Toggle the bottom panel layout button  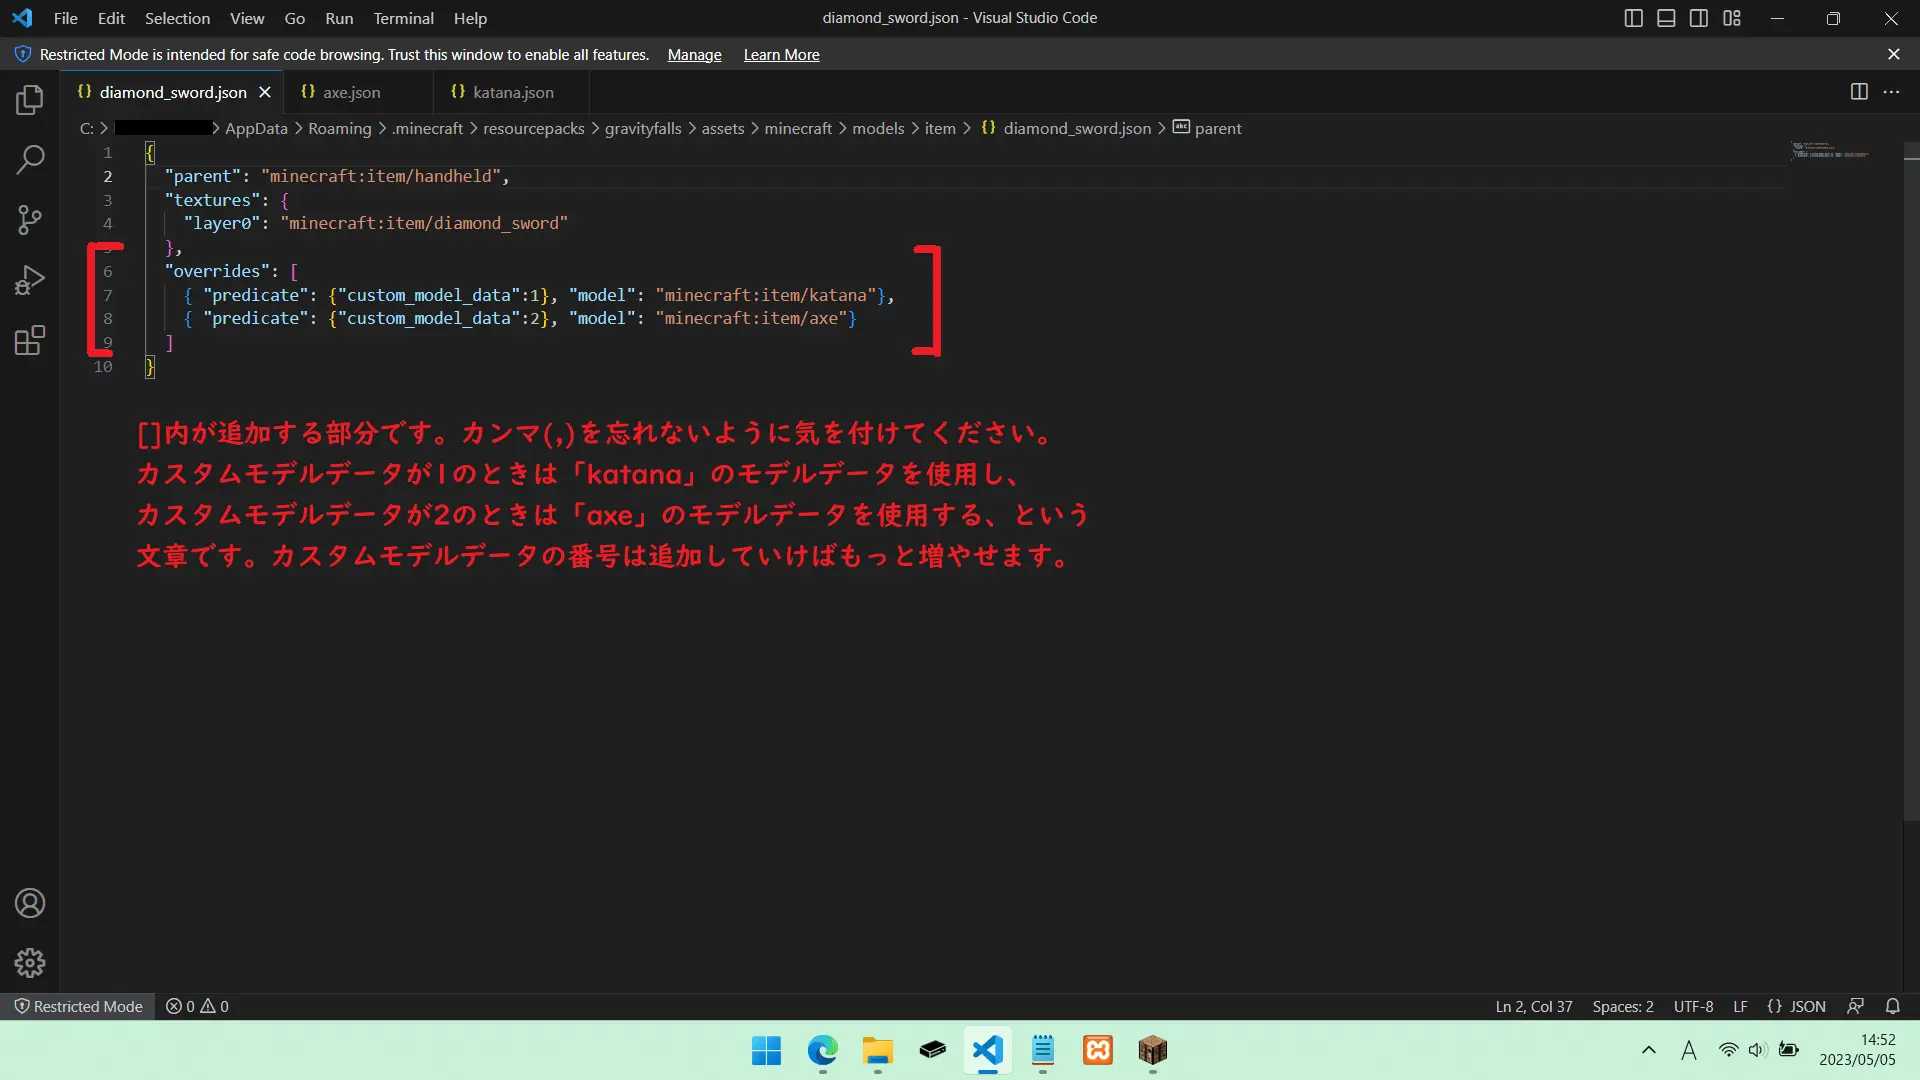(x=1666, y=18)
